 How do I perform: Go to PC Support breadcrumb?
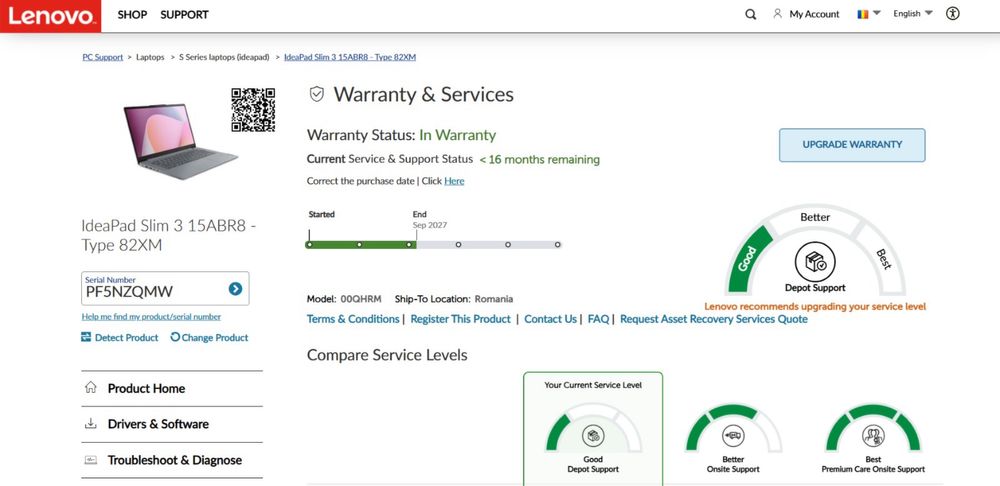point(103,57)
